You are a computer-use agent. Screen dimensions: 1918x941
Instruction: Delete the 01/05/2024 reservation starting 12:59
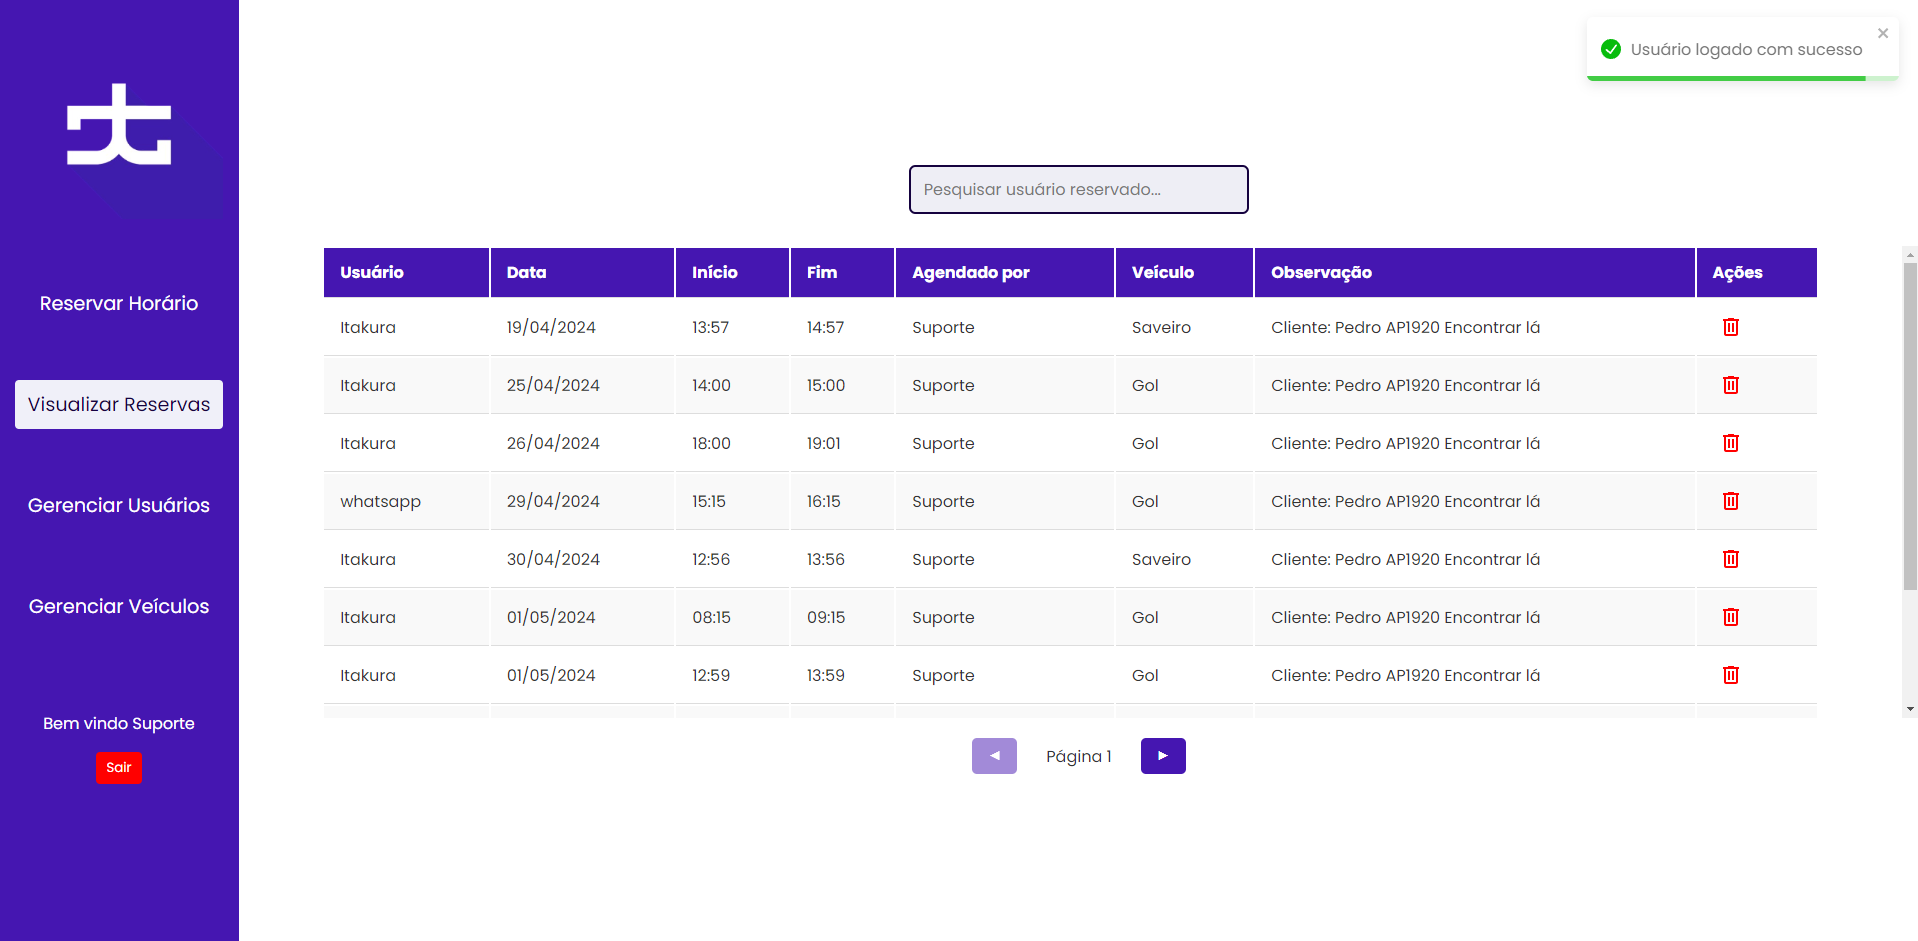1730,675
